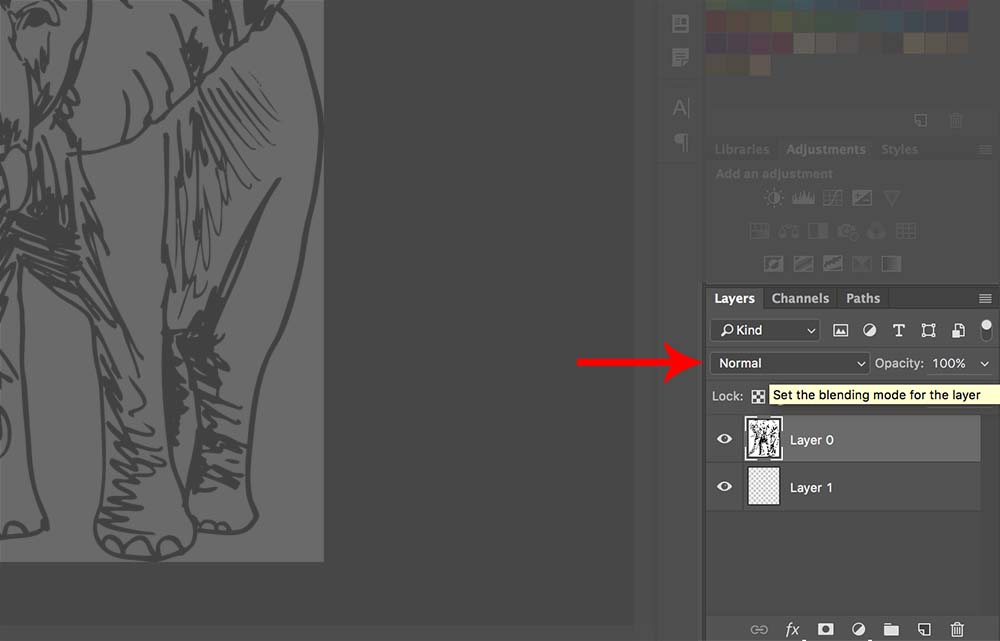The image size is (1000, 641).
Task: Open the Normal blending mode dropdown
Action: point(790,363)
